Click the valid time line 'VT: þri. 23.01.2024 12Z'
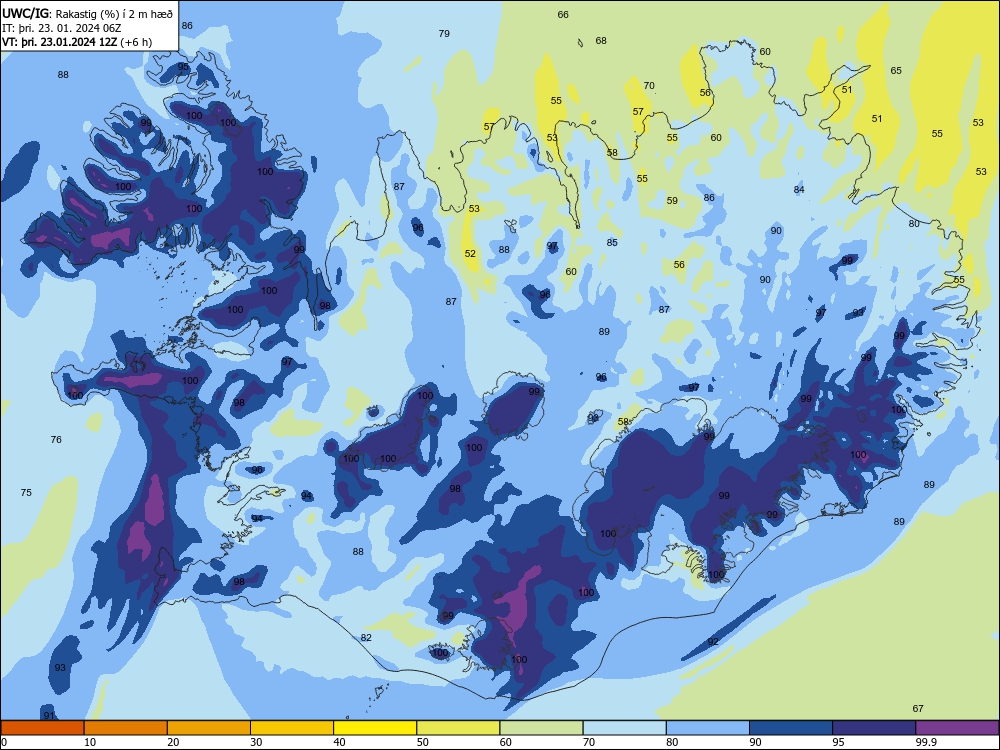The image size is (1000, 750). coord(60,42)
